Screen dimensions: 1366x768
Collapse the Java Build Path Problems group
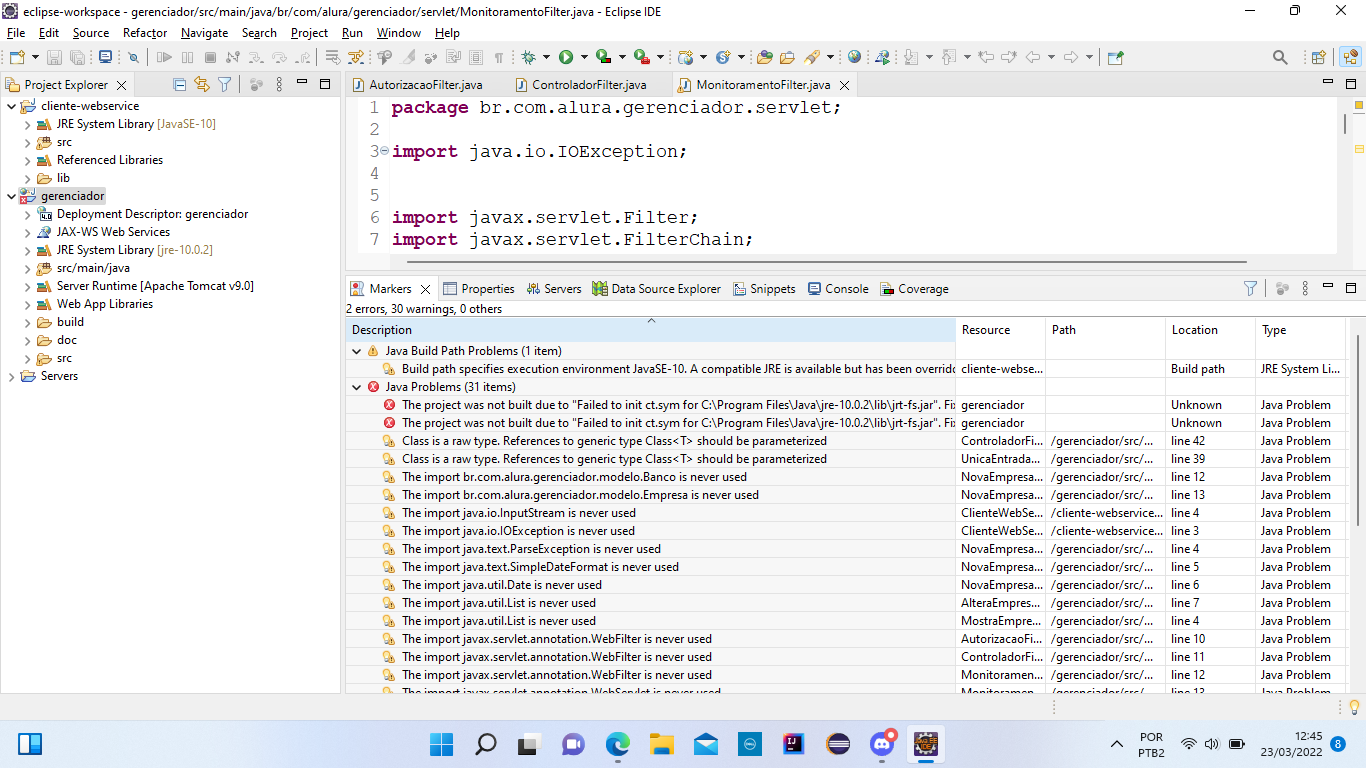tap(357, 351)
